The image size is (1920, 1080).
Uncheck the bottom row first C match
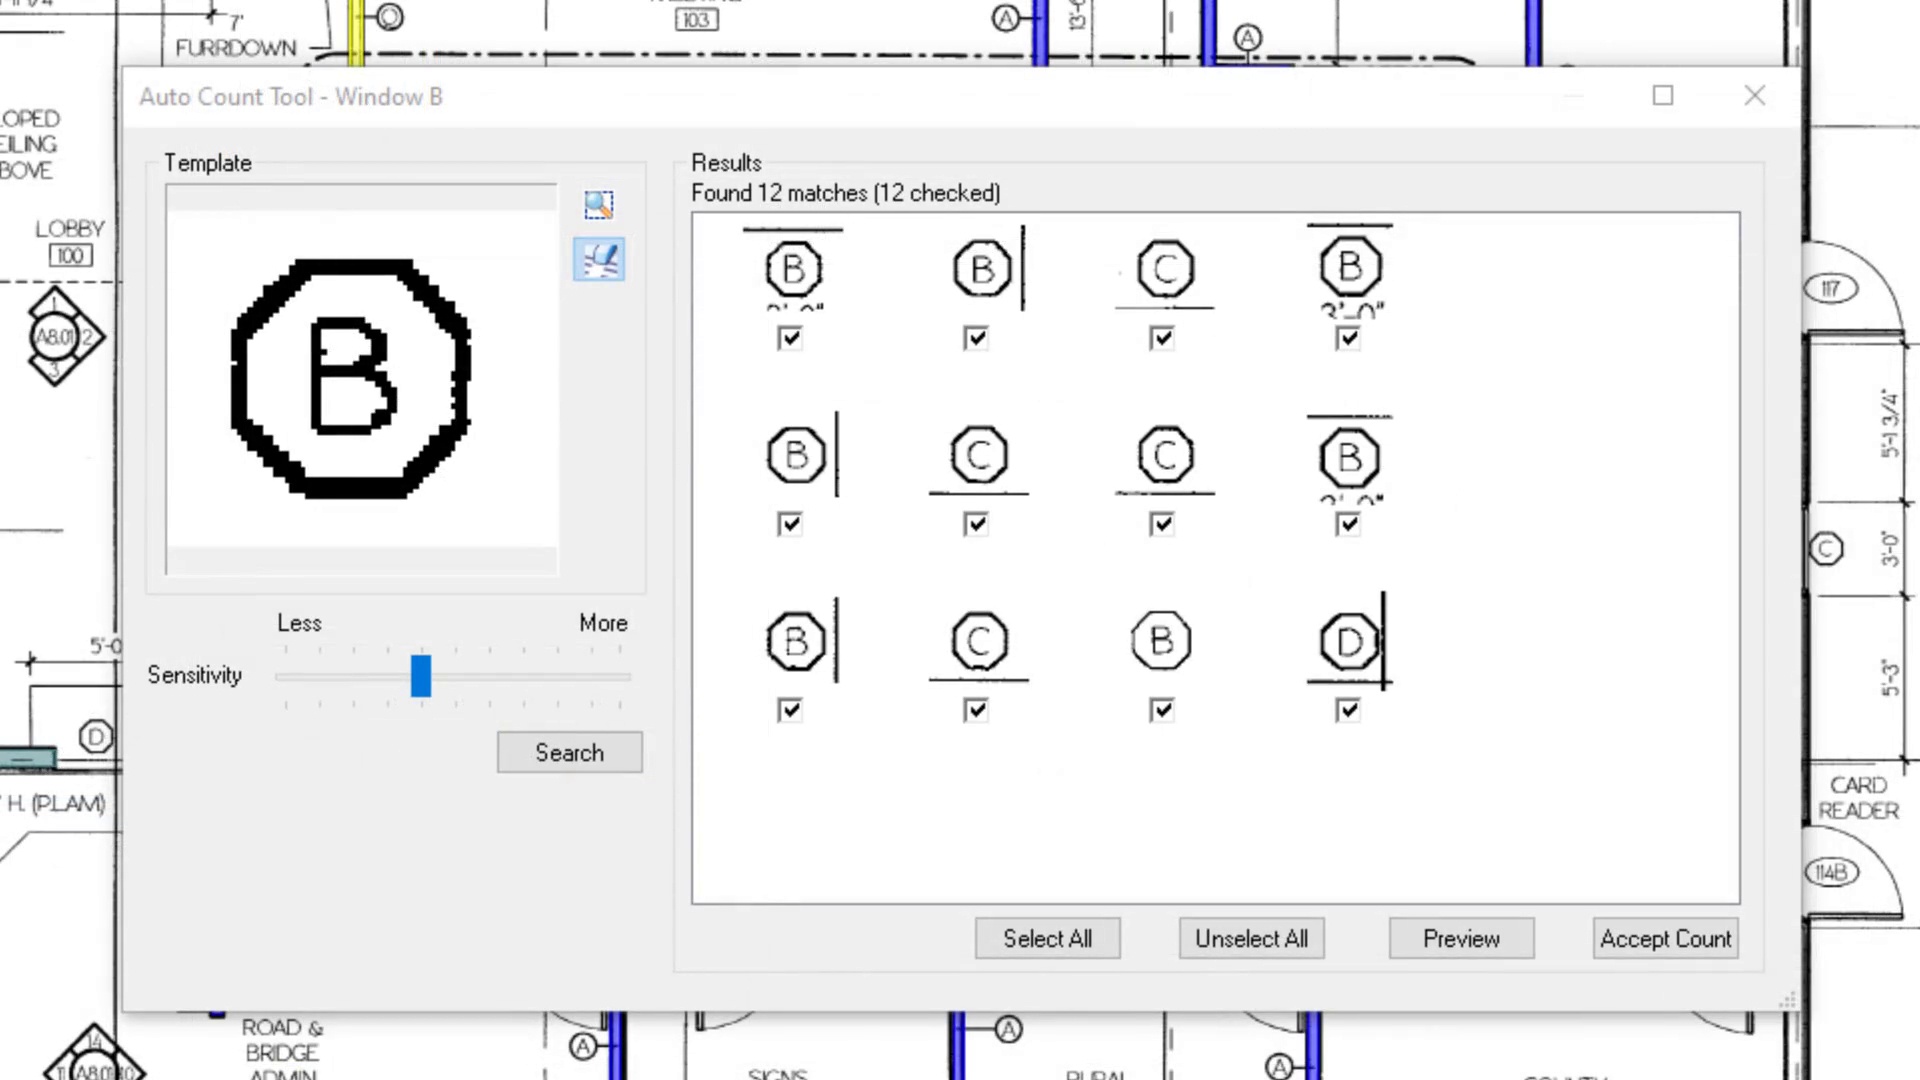[976, 710]
